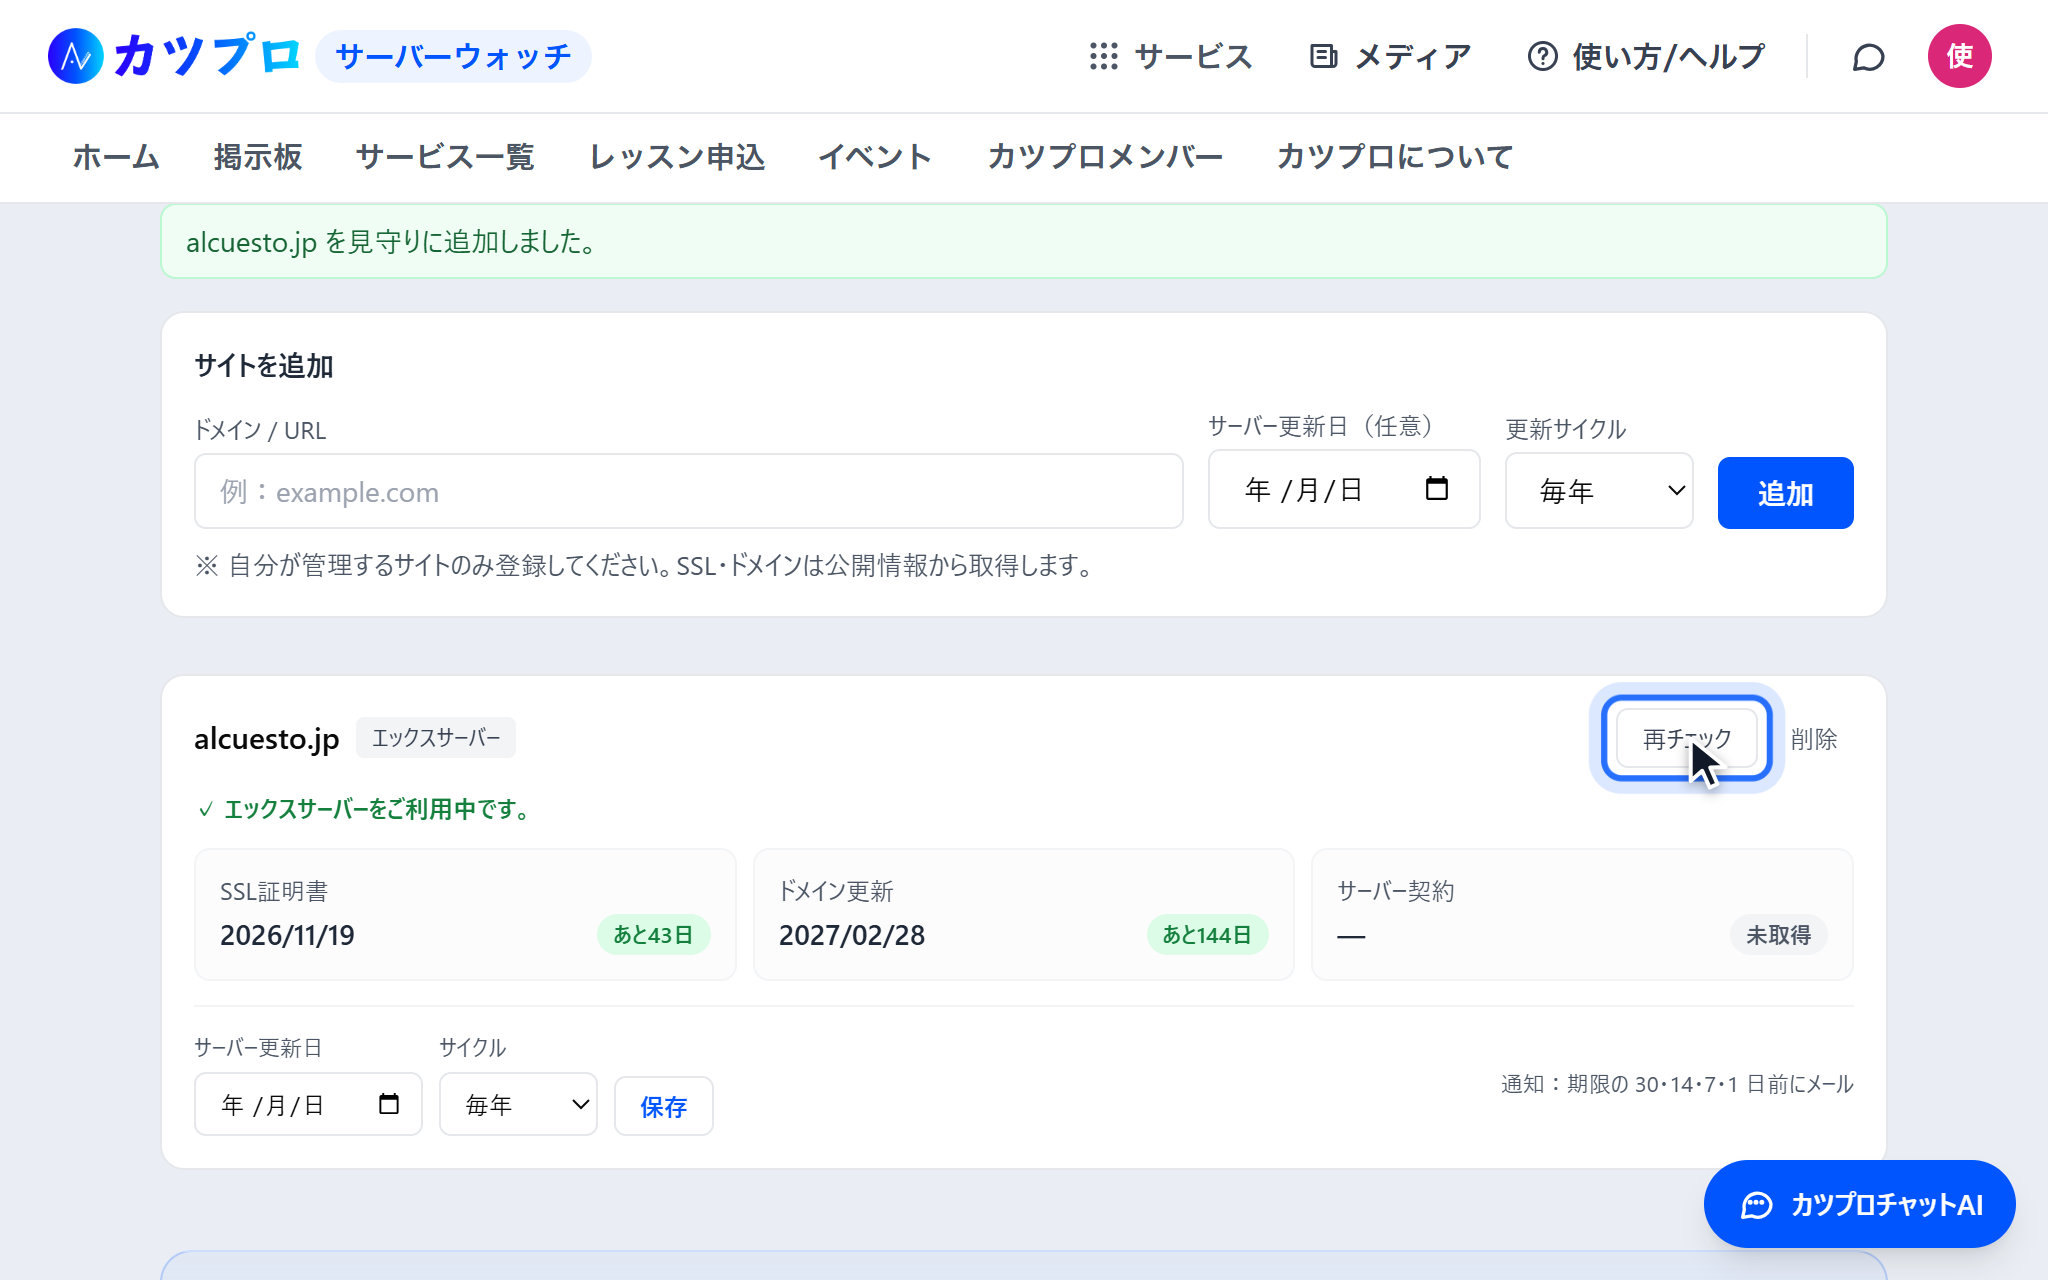2048x1280 pixels.
Task: Click the alcuesto.jp site name
Action: [267, 739]
